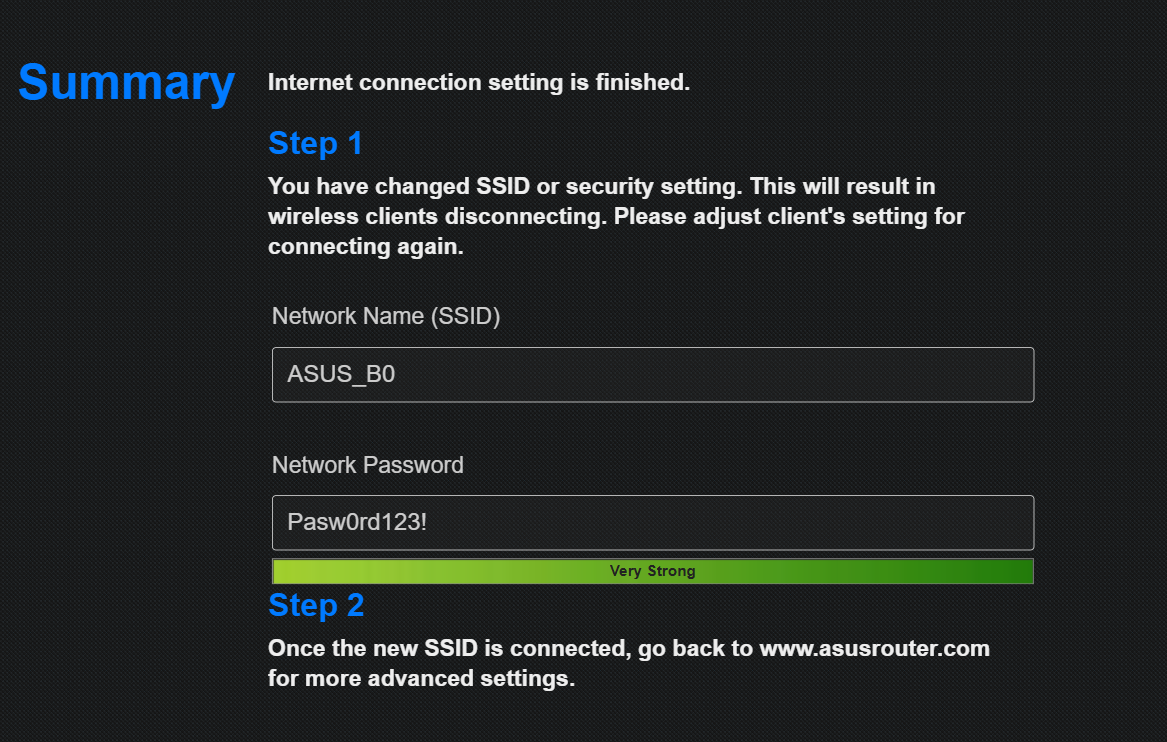Viewport: 1167px width, 742px height.
Task: Select the Step 2 heading
Action: pos(316,605)
